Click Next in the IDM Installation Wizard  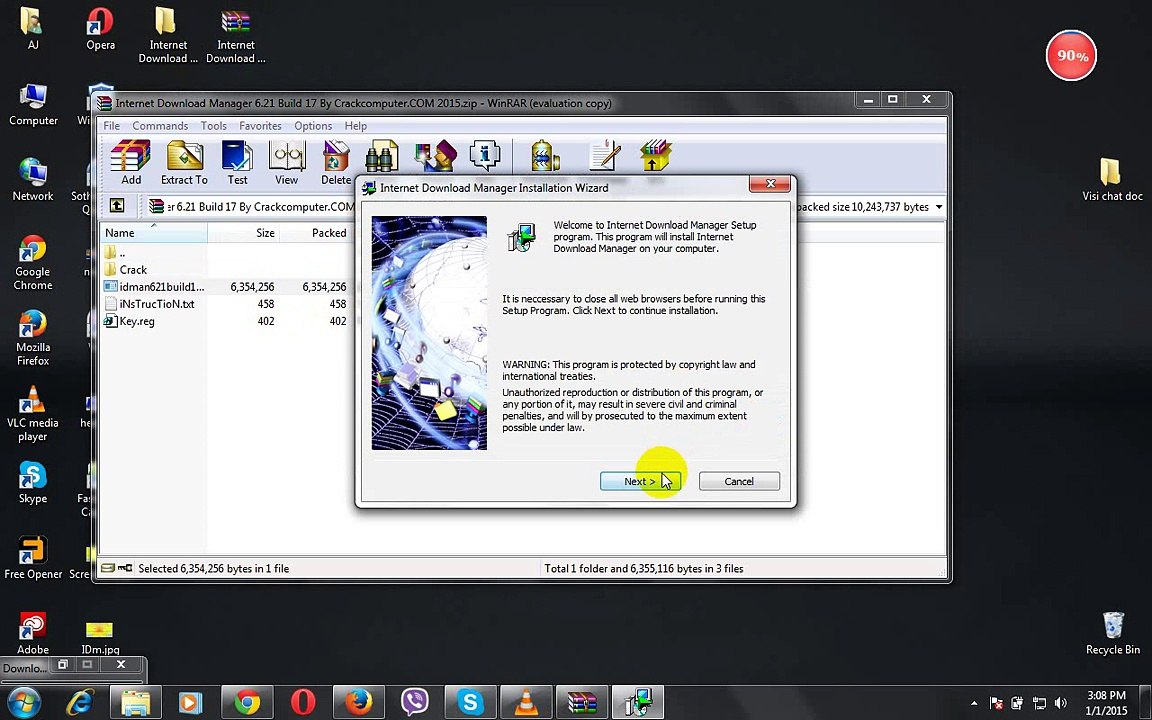[640, 481]
